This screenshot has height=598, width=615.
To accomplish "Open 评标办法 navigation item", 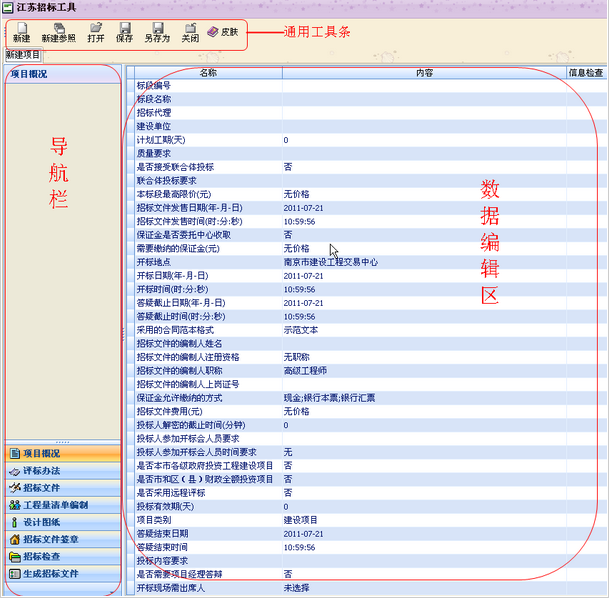I will [63, 471].
